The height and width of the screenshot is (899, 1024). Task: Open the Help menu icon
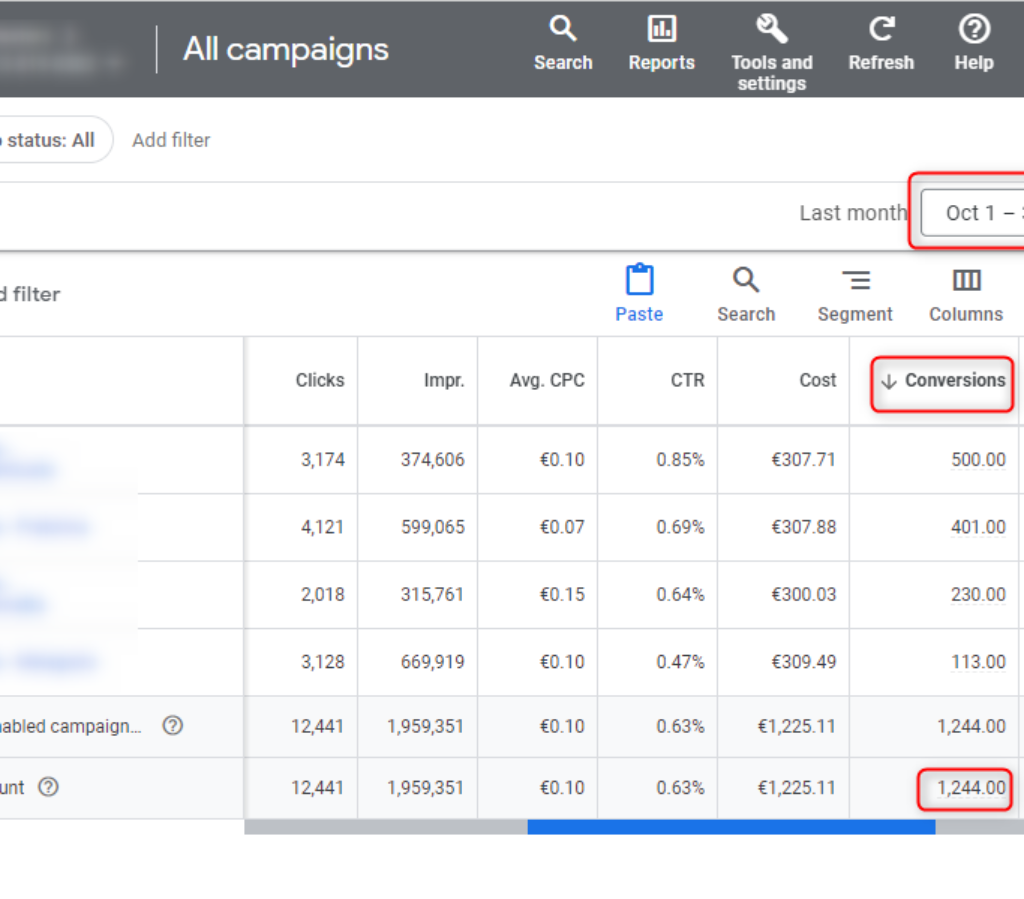coord(973,44)
